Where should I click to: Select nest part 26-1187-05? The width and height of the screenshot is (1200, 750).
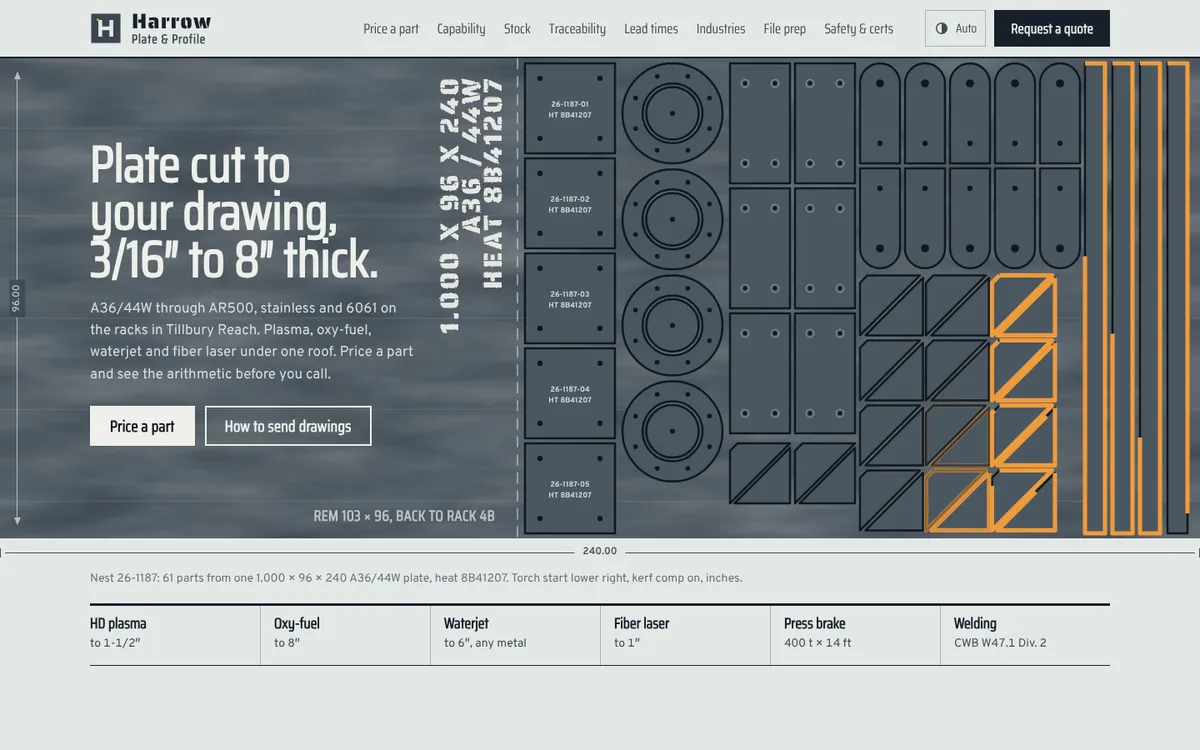570,489
